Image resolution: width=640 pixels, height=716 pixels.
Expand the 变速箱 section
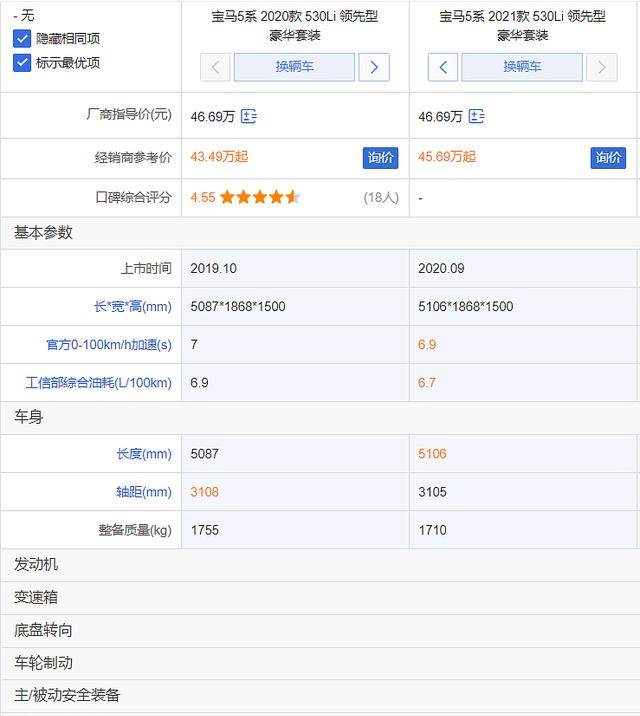click(x=320, y=598)
